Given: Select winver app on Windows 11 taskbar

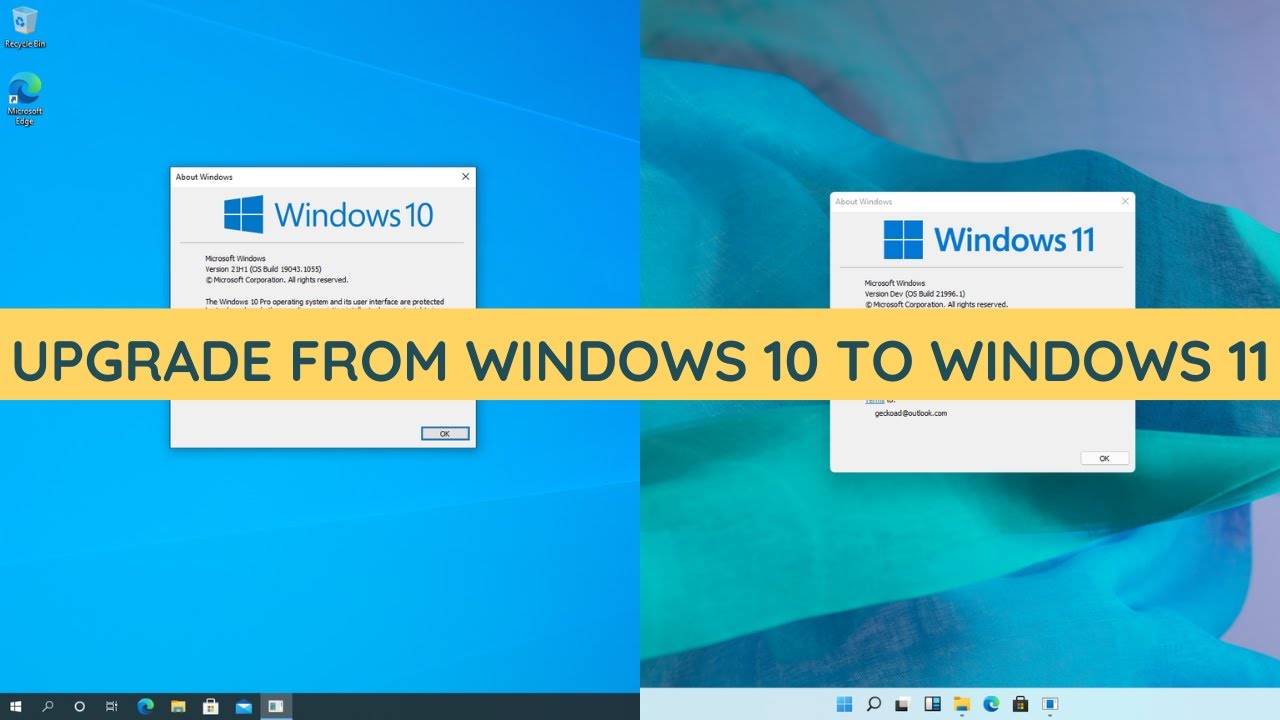Looking at the screenshot, I should [x=1050, y=704].
